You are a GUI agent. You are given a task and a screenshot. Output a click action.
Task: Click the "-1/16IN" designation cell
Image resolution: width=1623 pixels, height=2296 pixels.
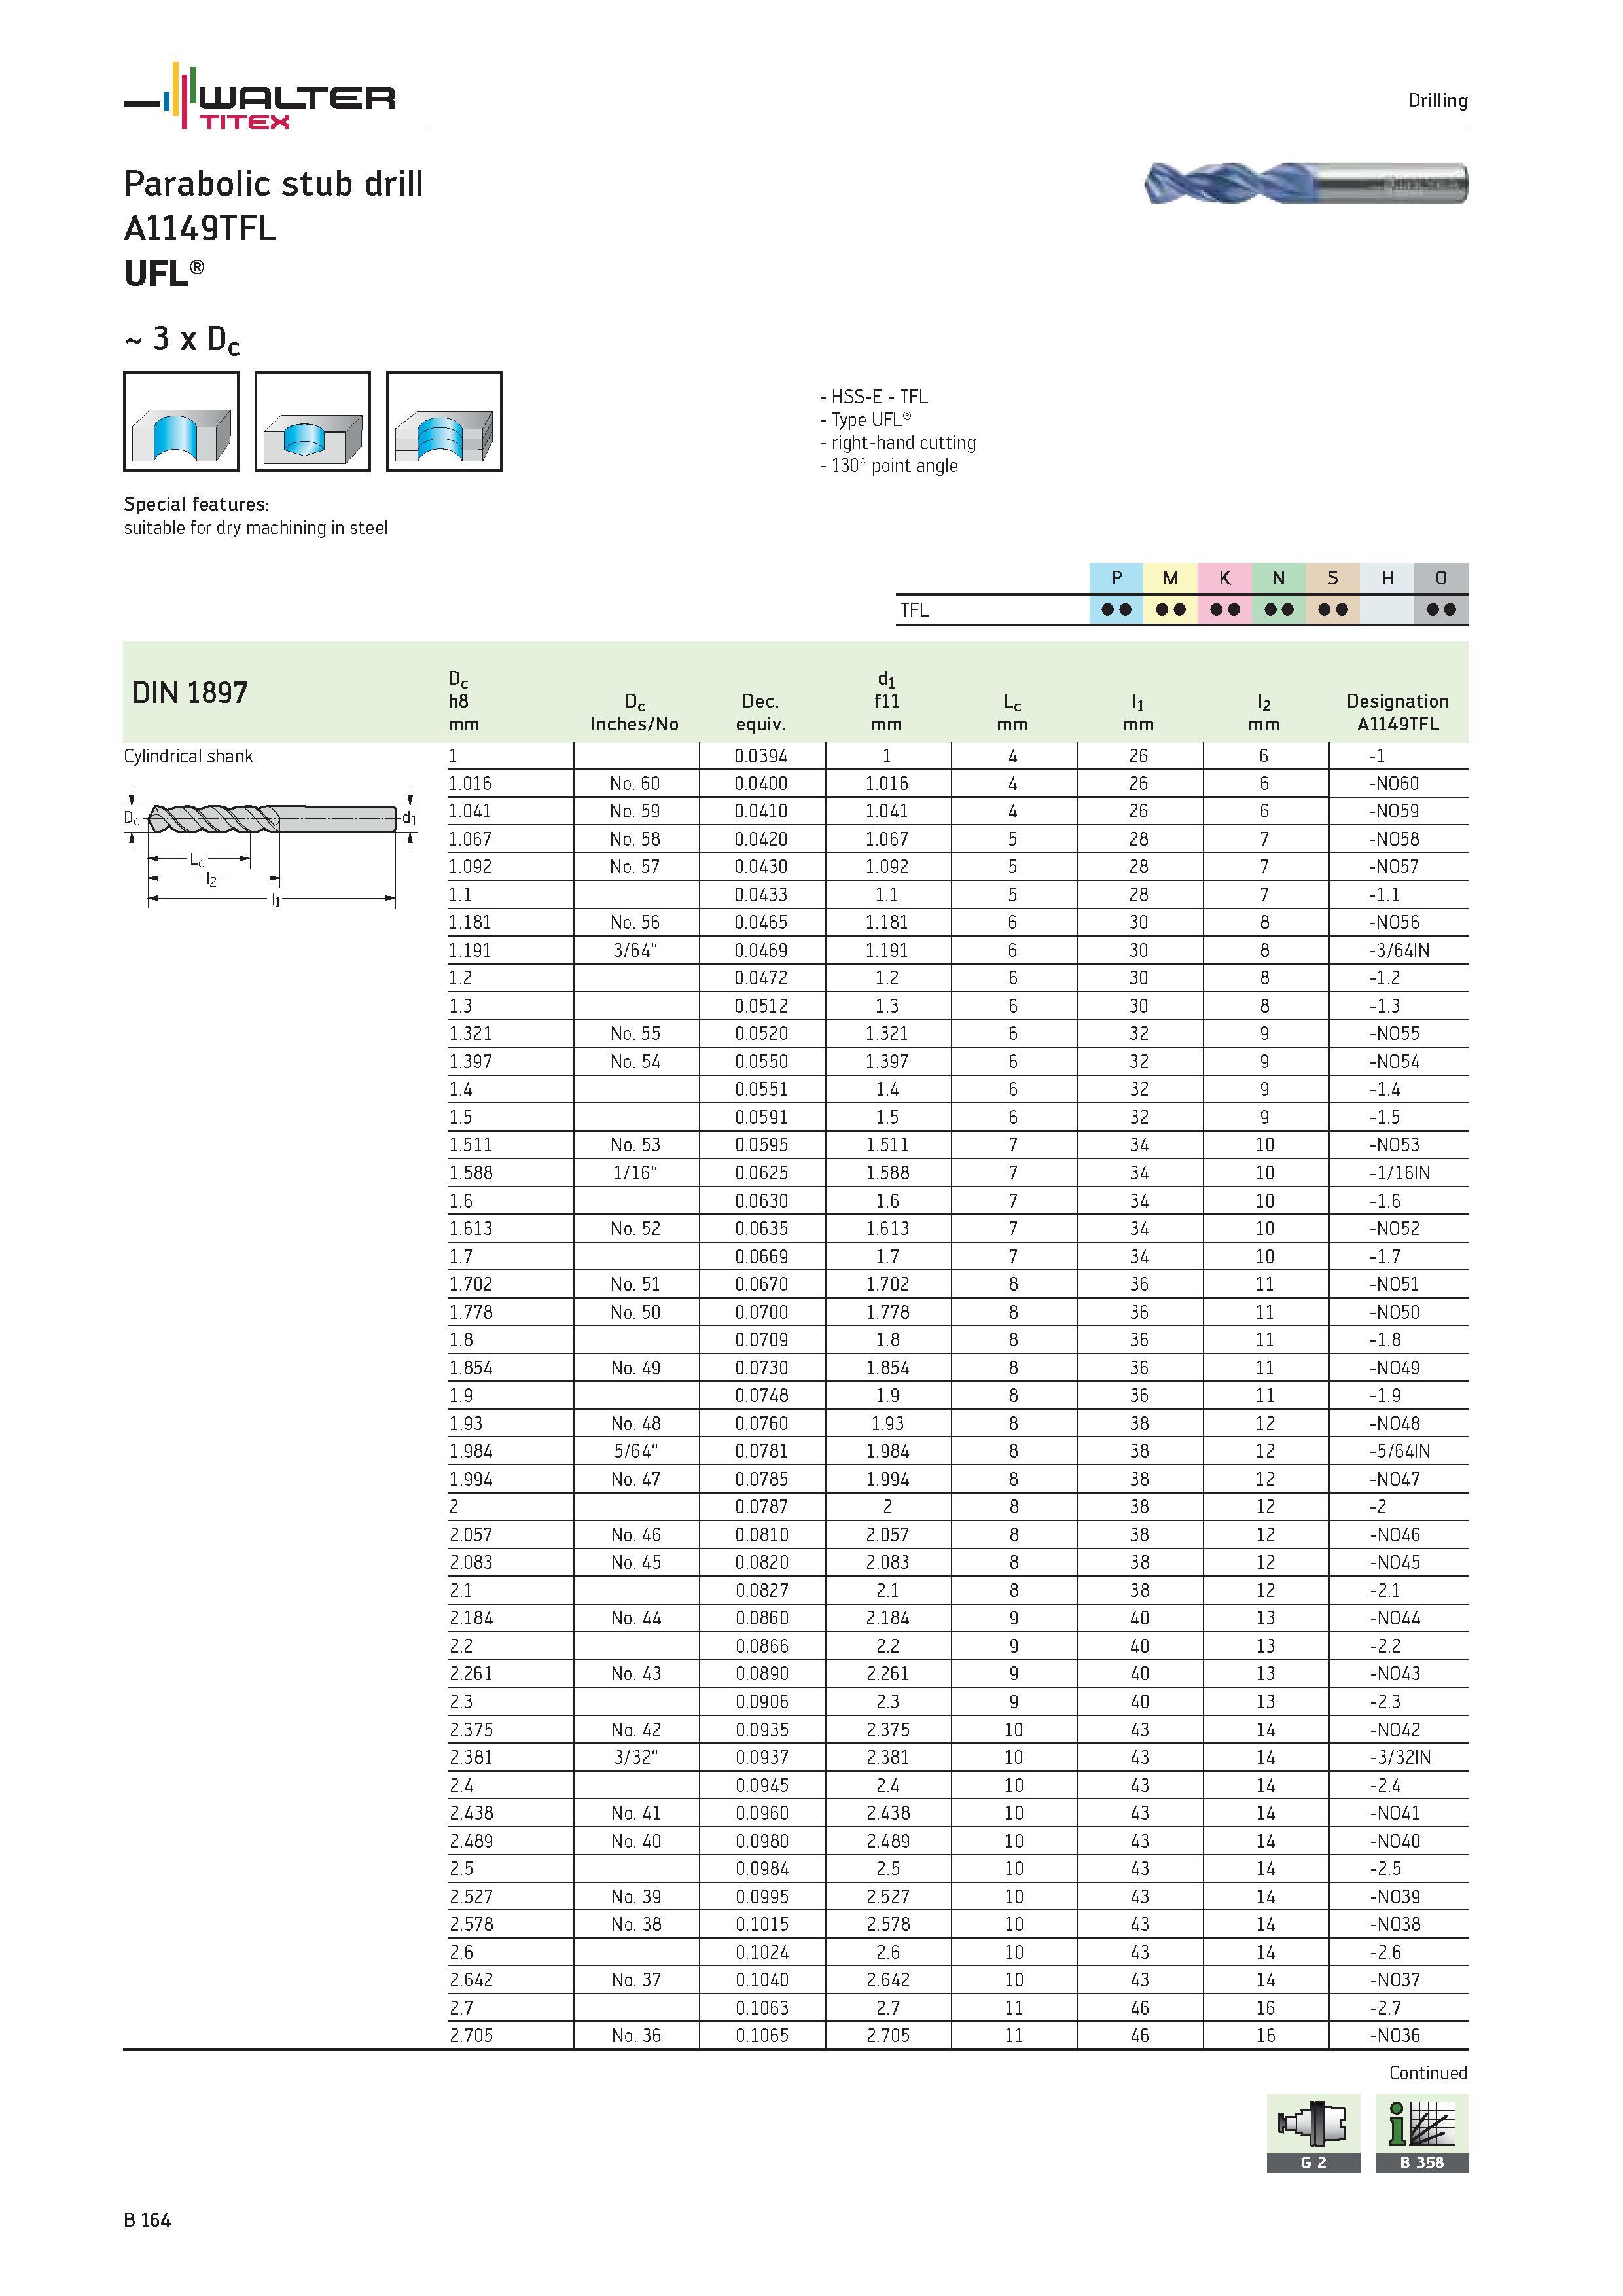coord(1398,1173)
